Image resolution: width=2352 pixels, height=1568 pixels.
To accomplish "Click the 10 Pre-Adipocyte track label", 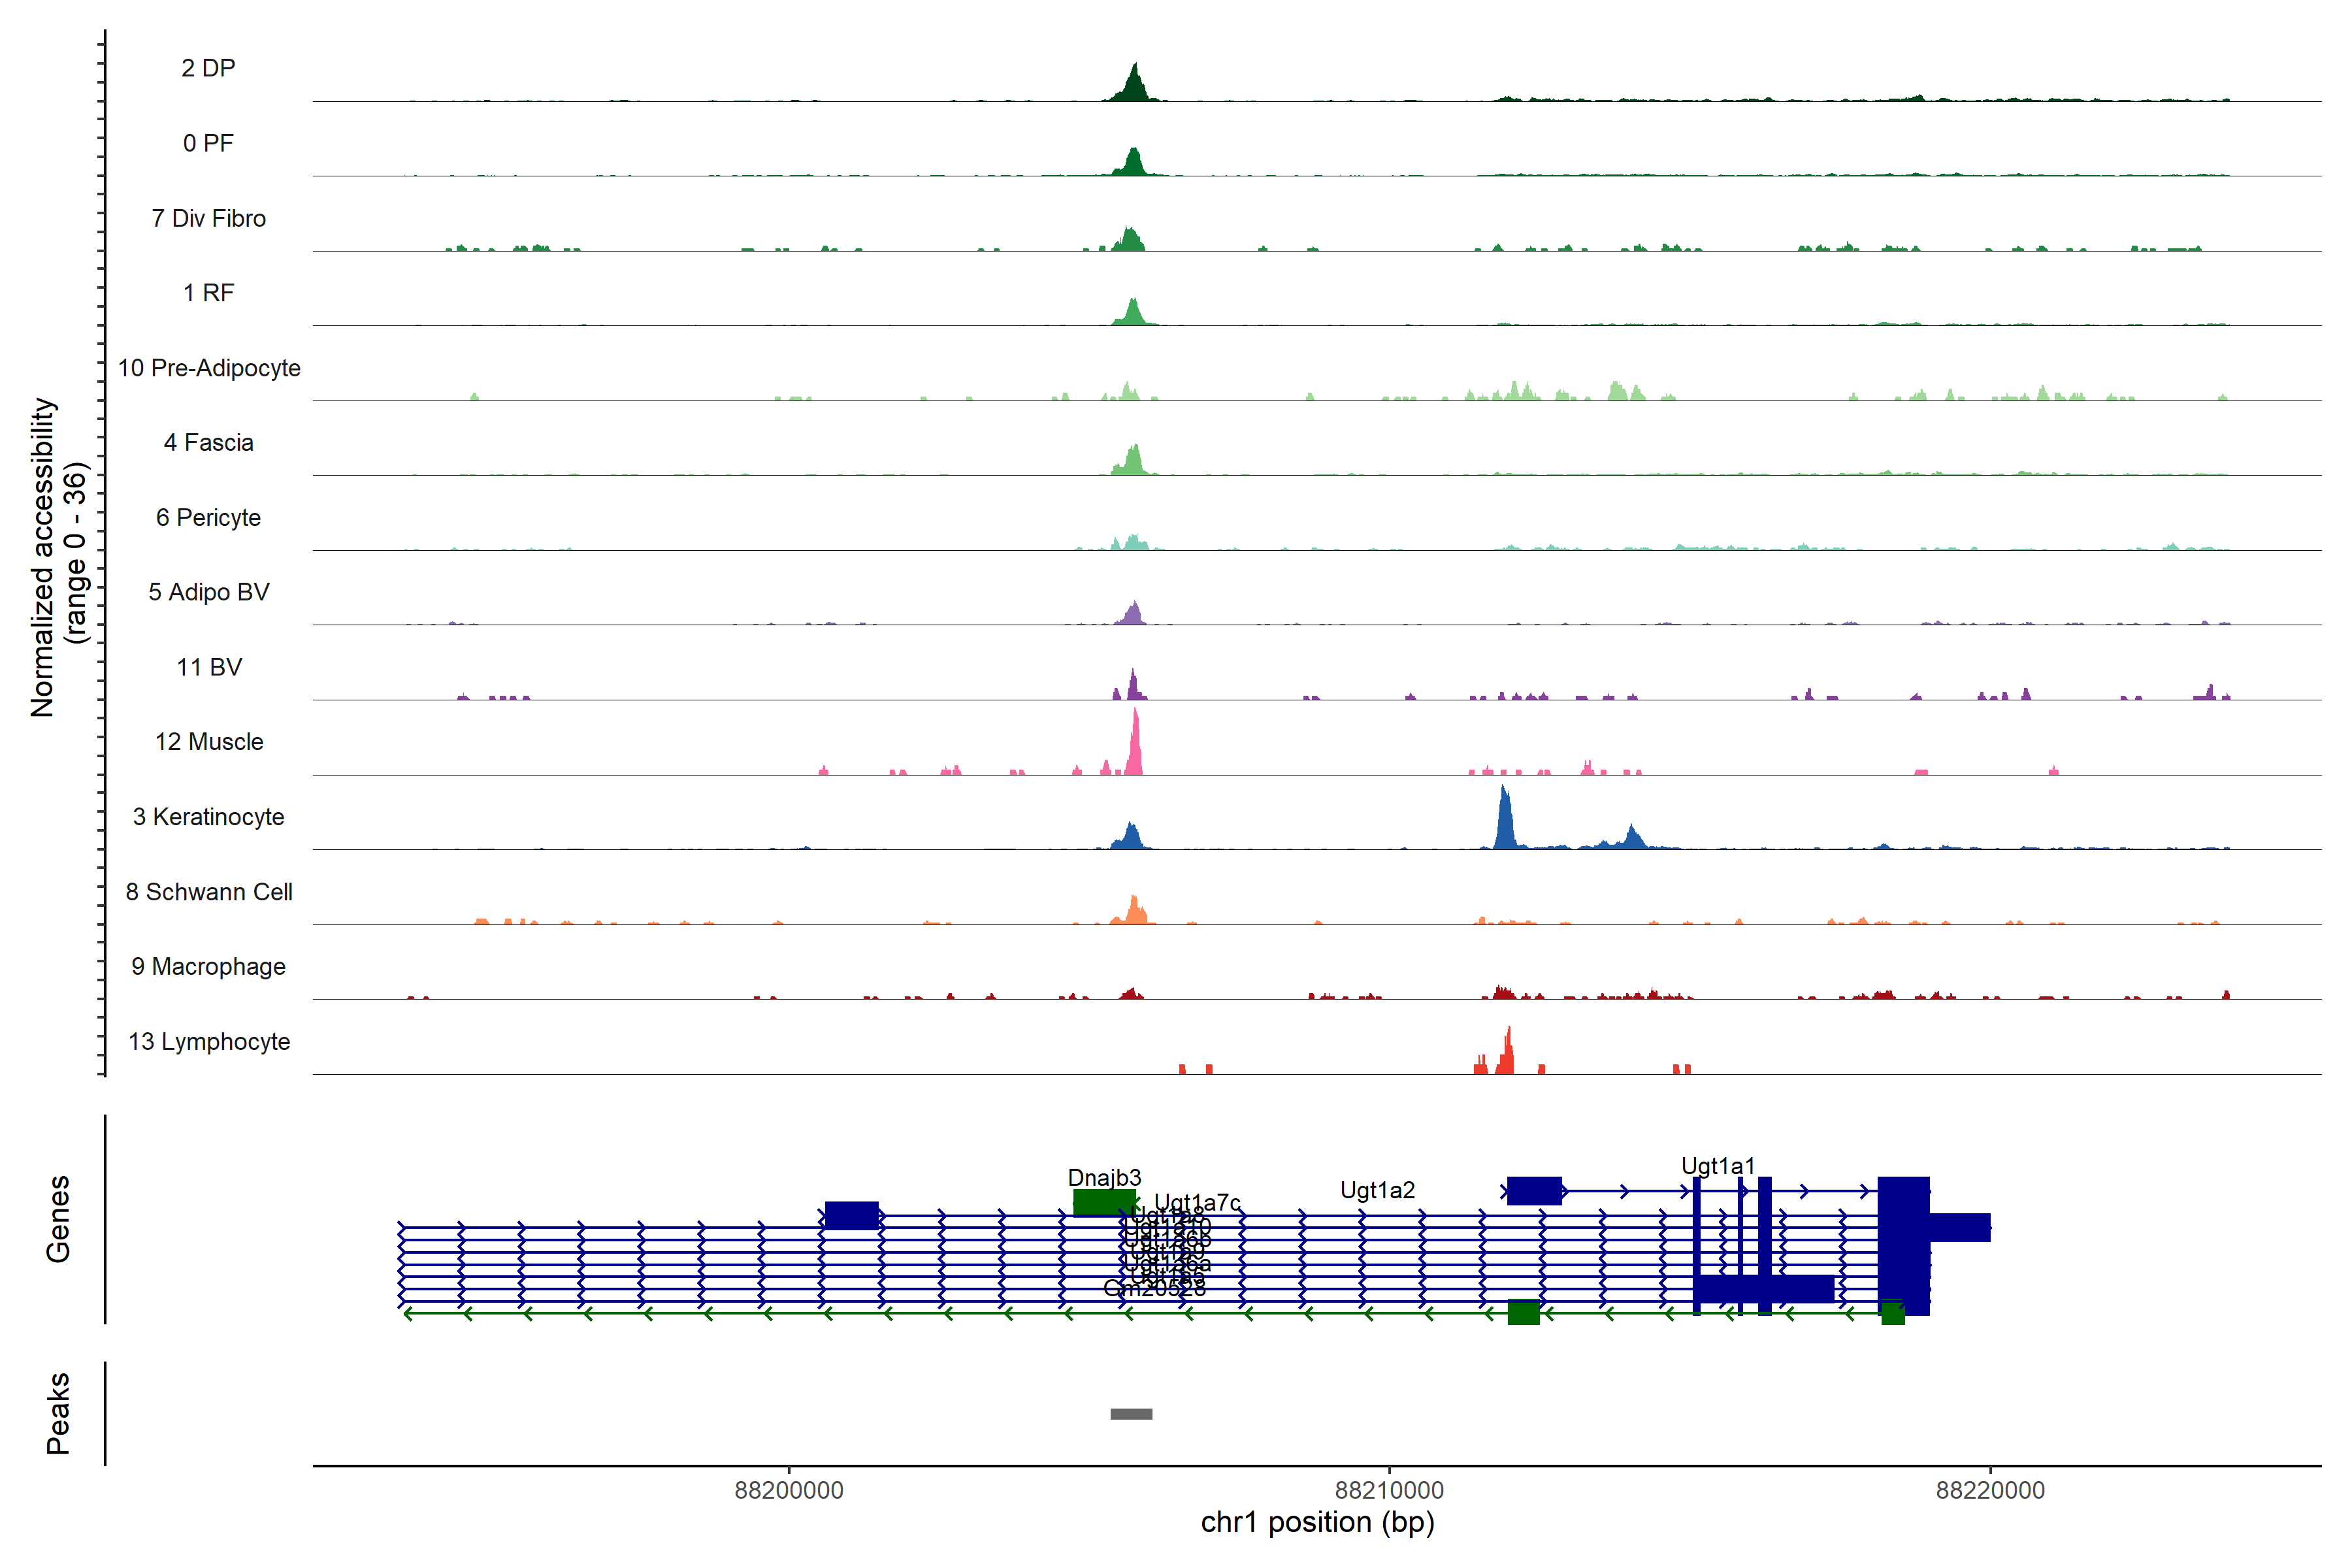I will [x=209, y=368].
